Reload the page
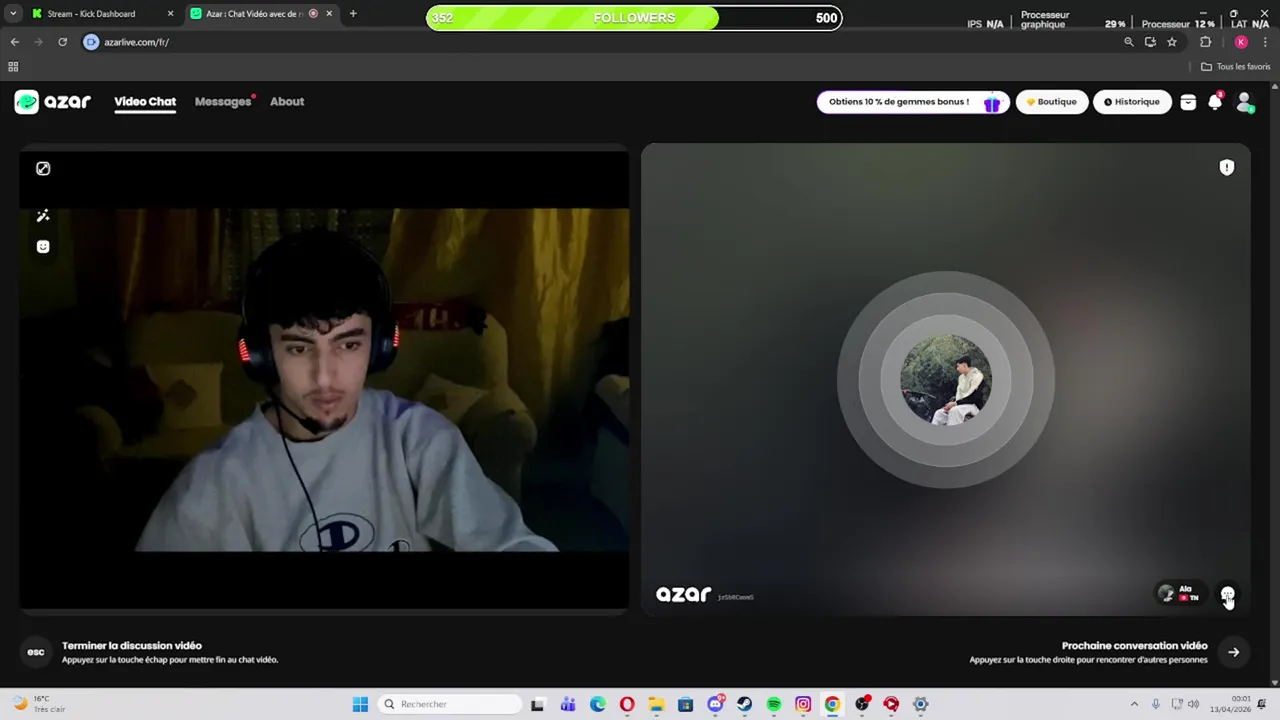Viewport: 1280px width, 720px height. [62, 42]
